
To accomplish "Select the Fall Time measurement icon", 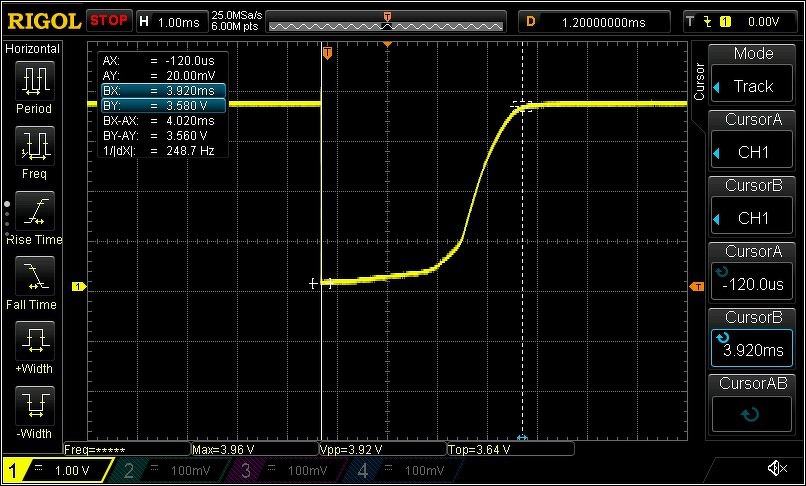I will coord(35,277).
